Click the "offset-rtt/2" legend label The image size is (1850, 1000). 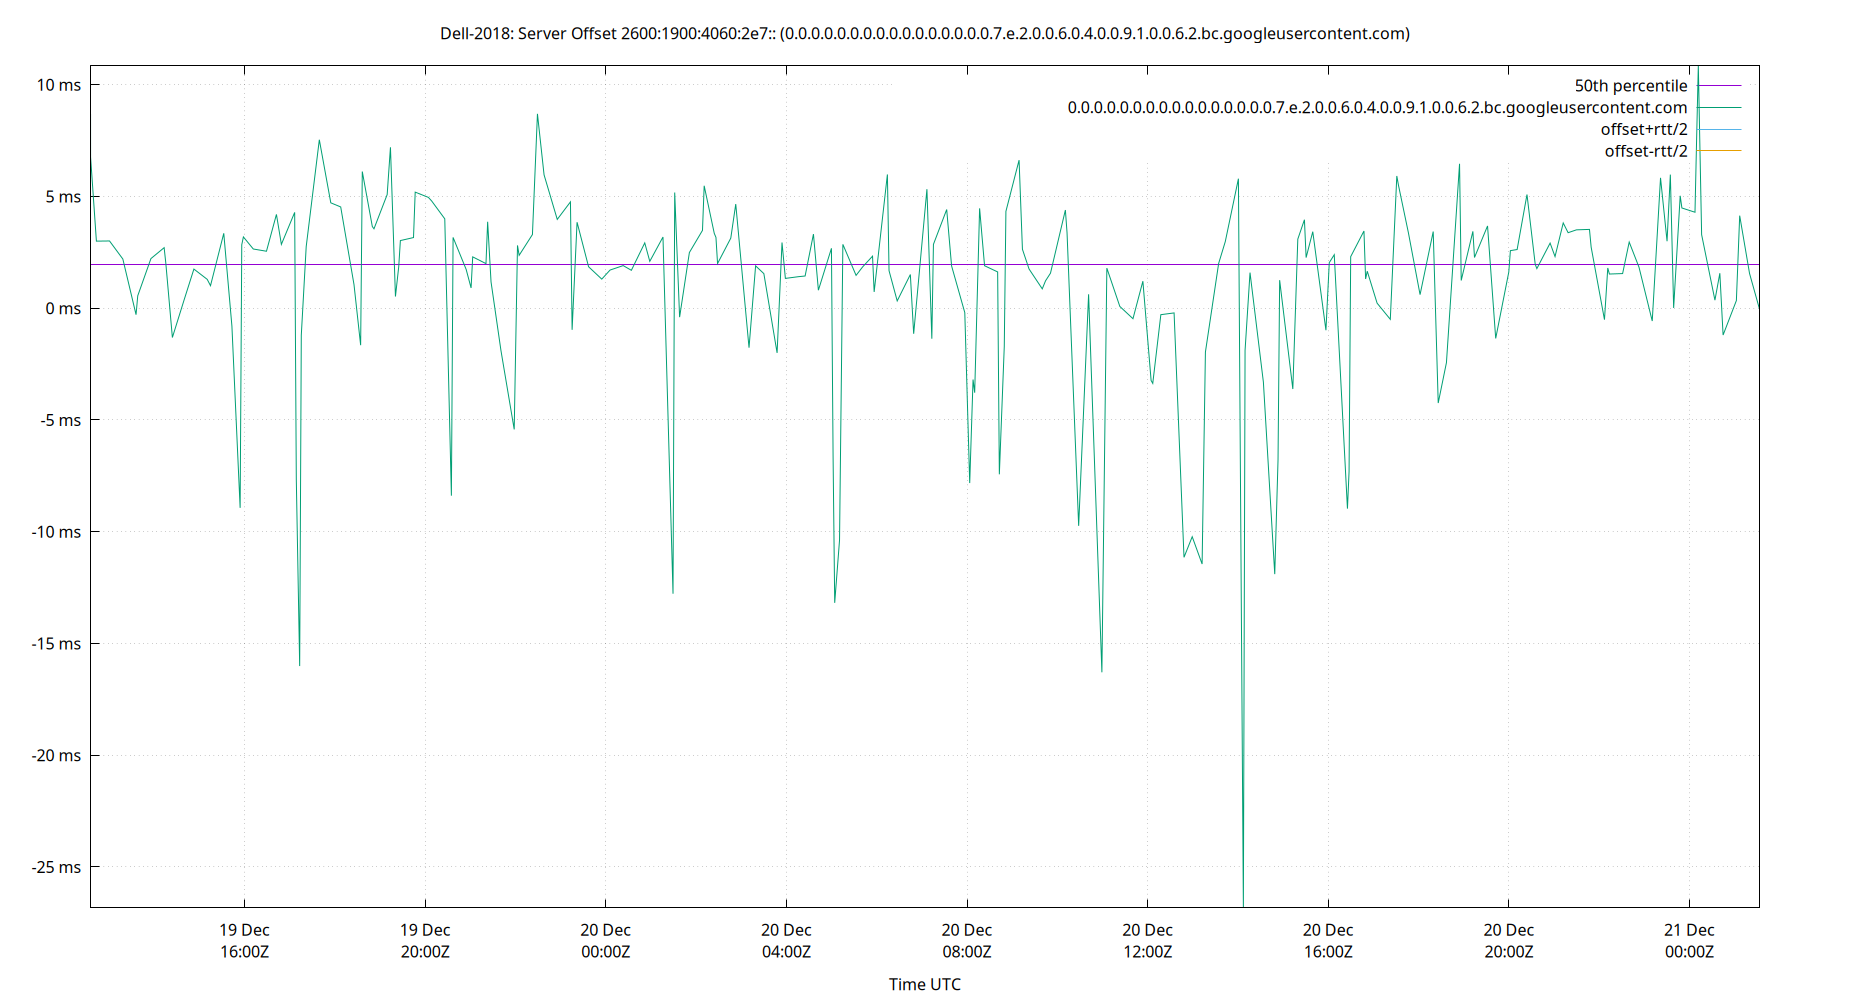1645,151
